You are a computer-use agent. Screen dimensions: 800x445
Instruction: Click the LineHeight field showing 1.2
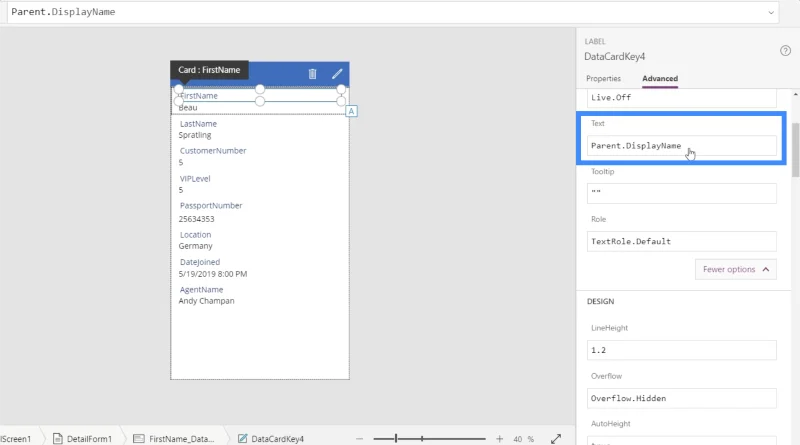coord(682,350)
